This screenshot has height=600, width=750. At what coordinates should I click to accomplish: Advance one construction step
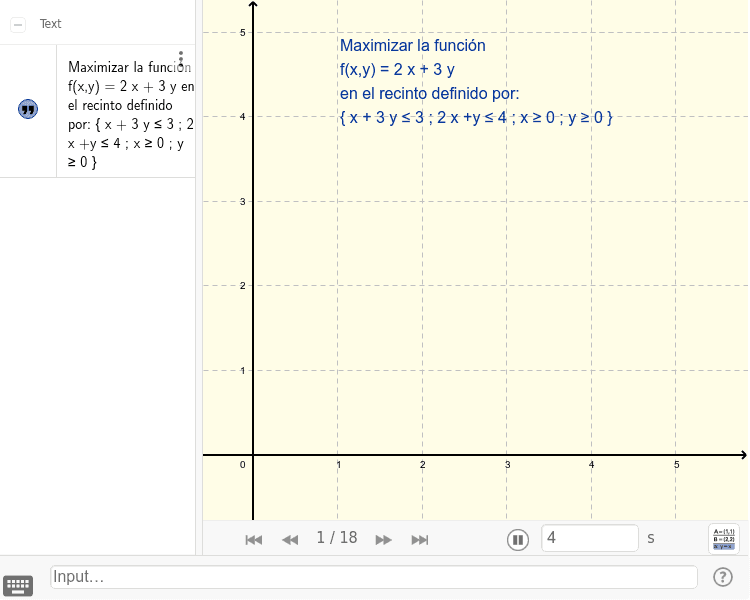point(384,540)
